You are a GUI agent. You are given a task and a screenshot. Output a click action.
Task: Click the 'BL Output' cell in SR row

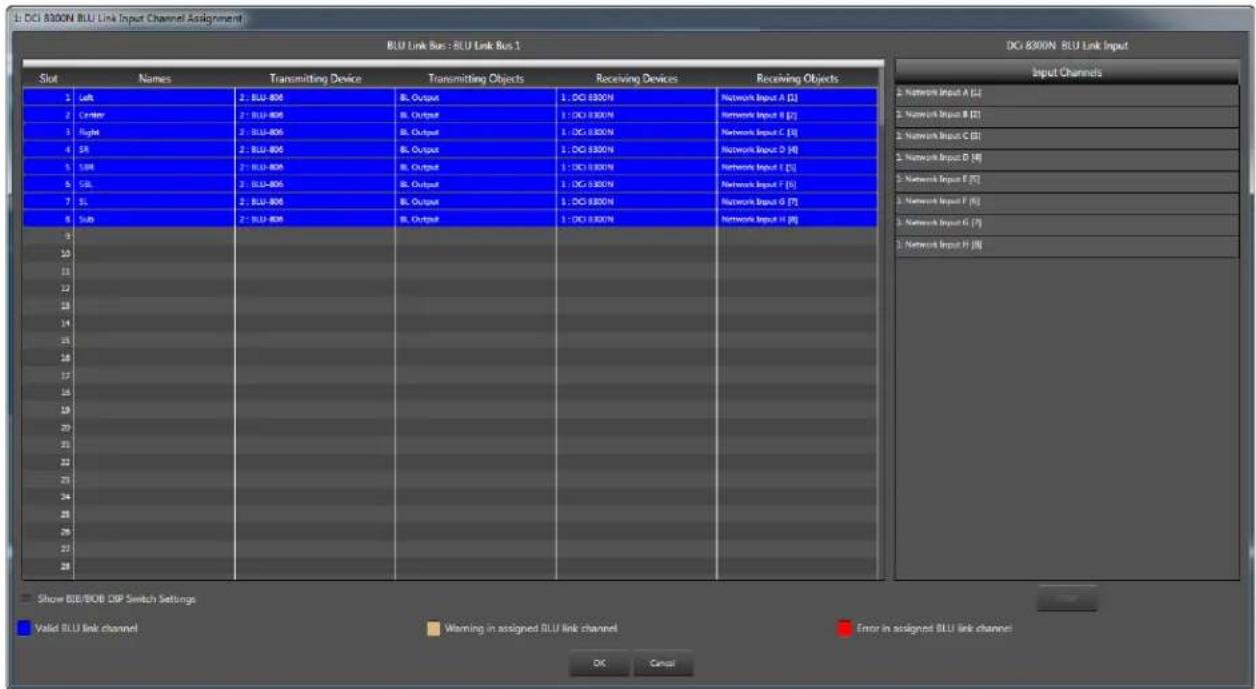[x=476, y=149]
